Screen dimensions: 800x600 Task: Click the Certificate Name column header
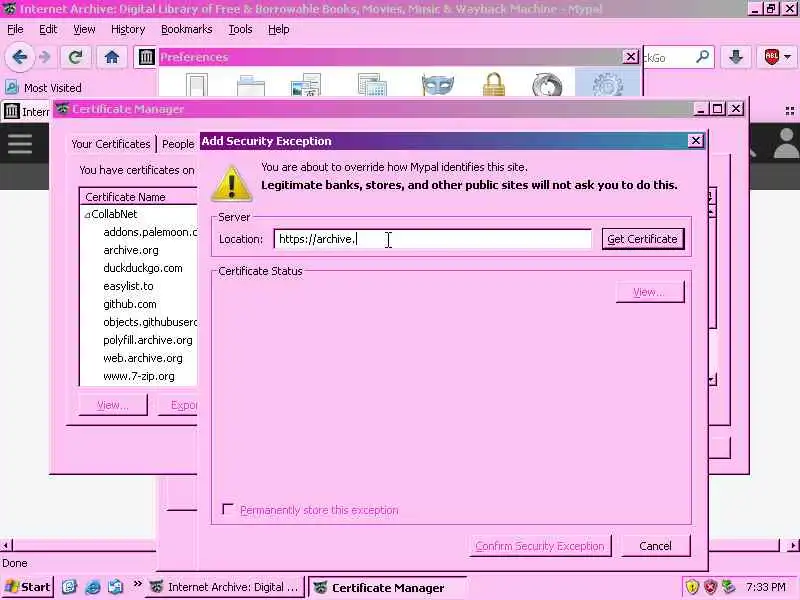pos(139,197)
